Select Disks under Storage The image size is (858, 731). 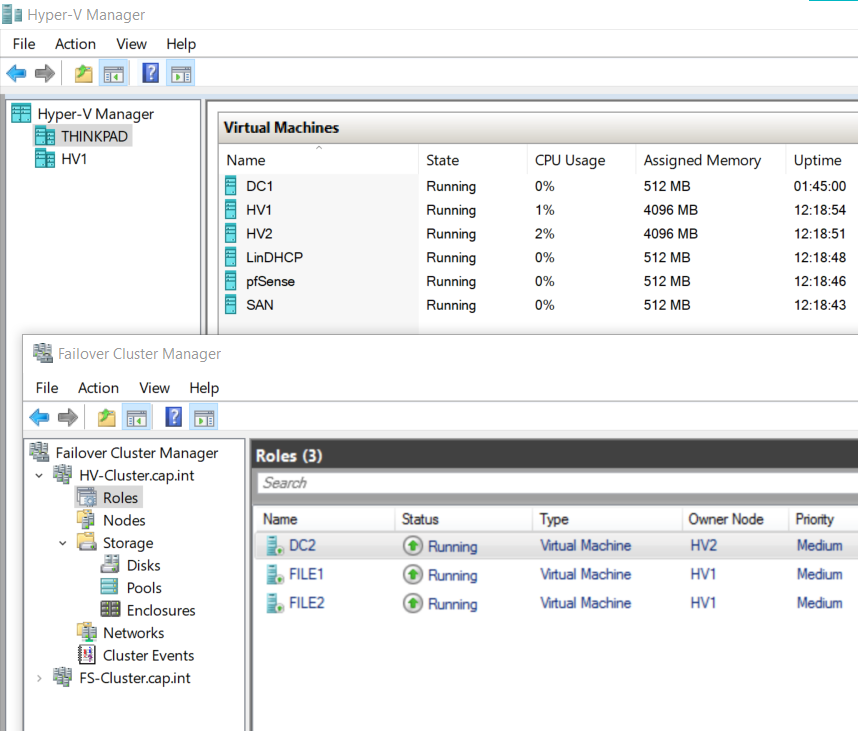tap(143, 565)
